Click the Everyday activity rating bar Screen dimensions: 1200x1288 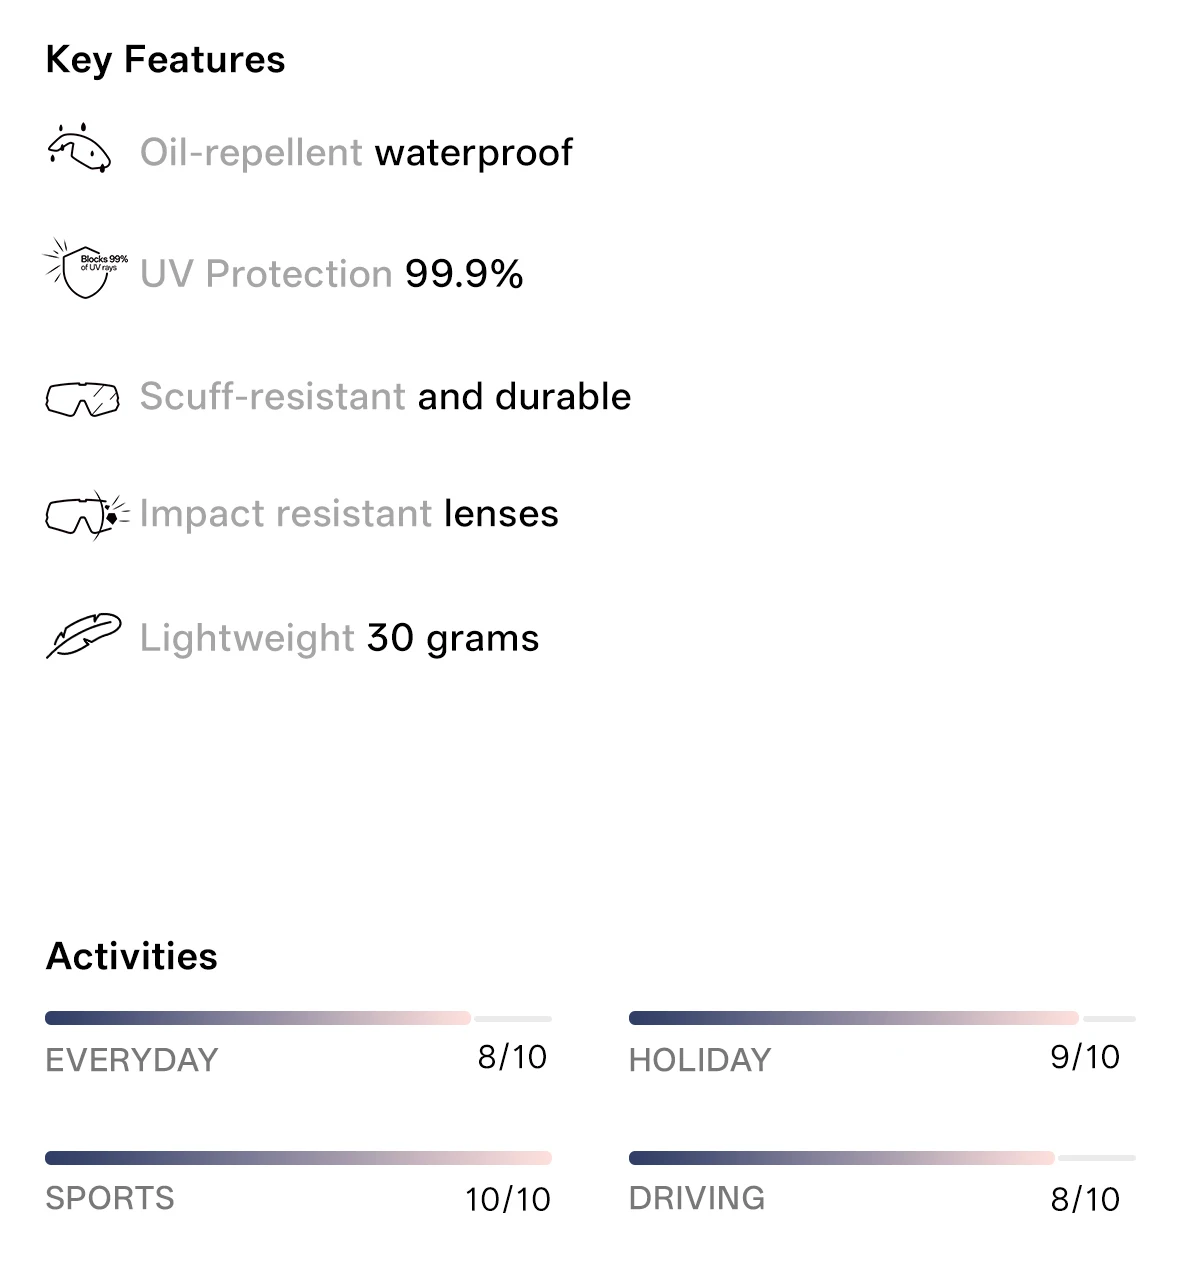(x=298, y=1018)
